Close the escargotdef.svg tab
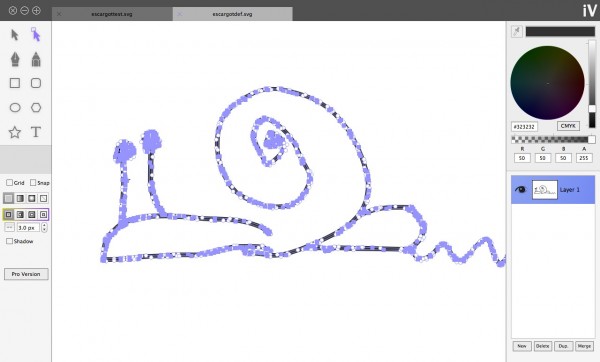This screenshot has width=600, height=362. tap(180, 14)
